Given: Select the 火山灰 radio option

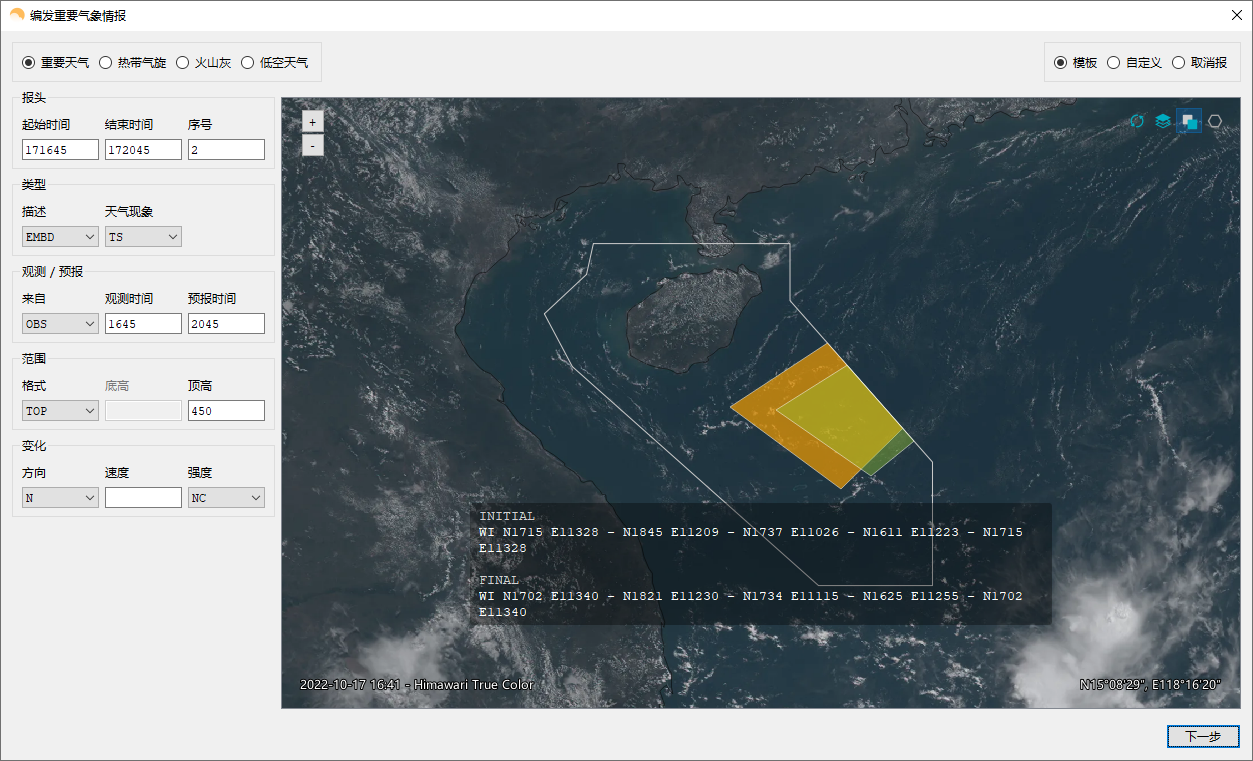Looking at the screenshot, I should (203, 62).
